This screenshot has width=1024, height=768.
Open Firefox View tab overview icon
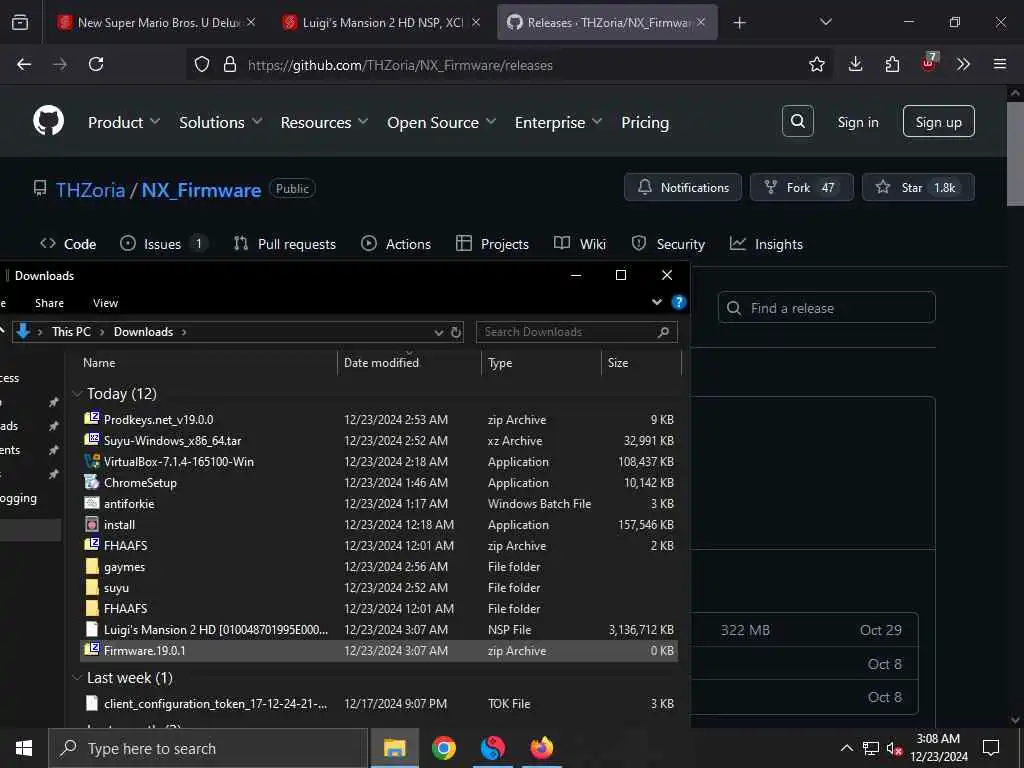pos(20,23)
